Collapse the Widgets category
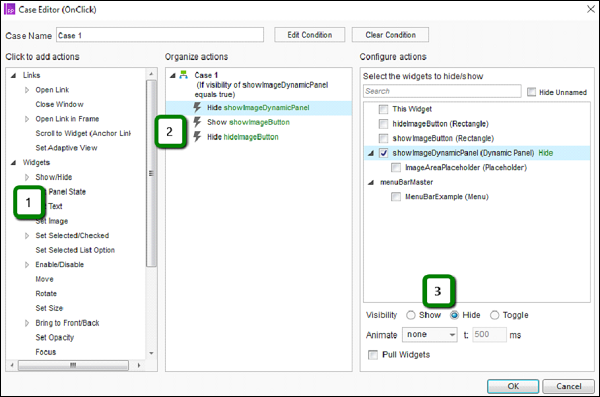This screenshot has width=600, height=397. click(x=13, y=163)
